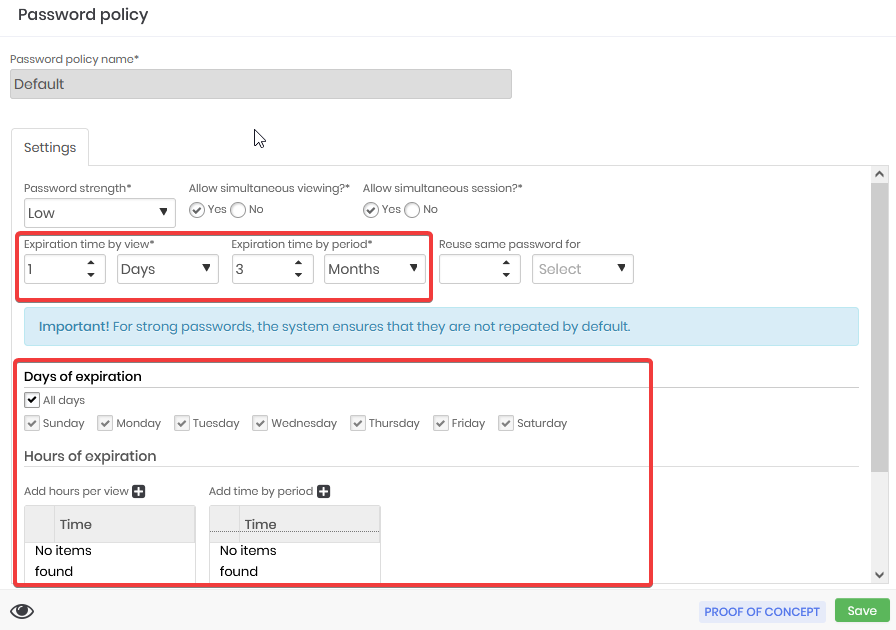
Task: Open the Days unit dropdown
Action: (167, 269)
